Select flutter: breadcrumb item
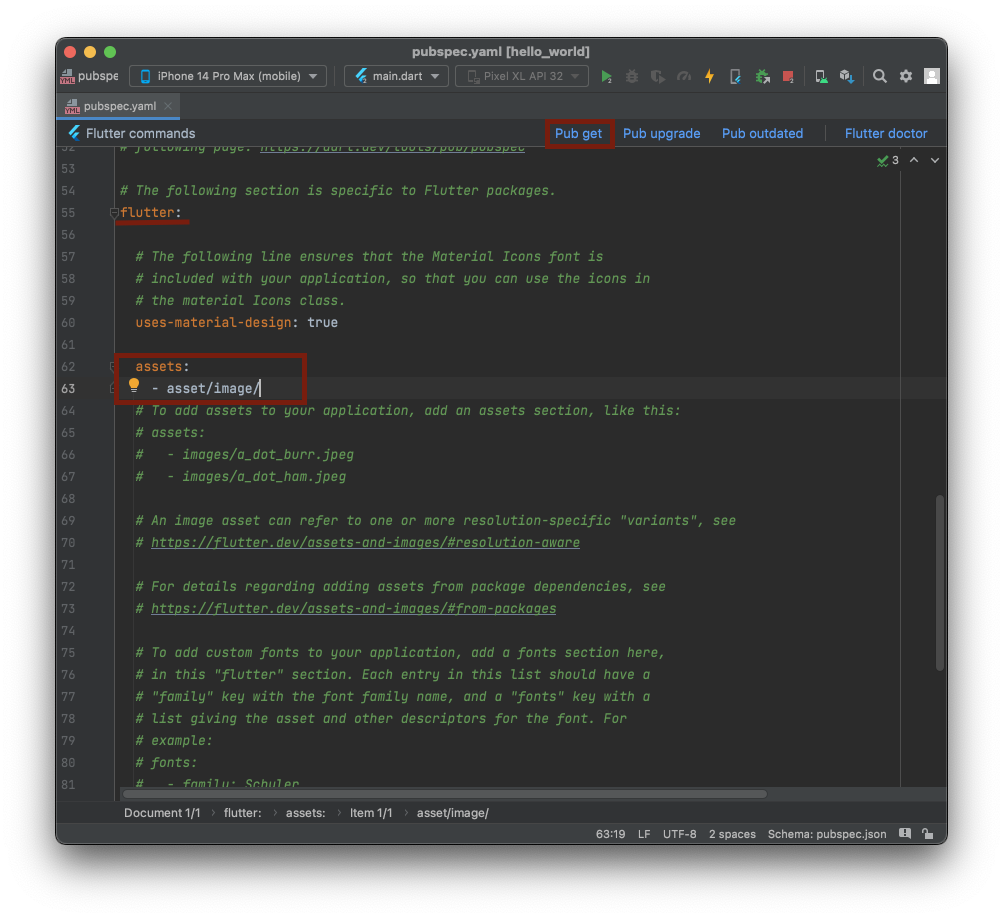Viewport: 1003px width, 918px height. click(242, 812)
